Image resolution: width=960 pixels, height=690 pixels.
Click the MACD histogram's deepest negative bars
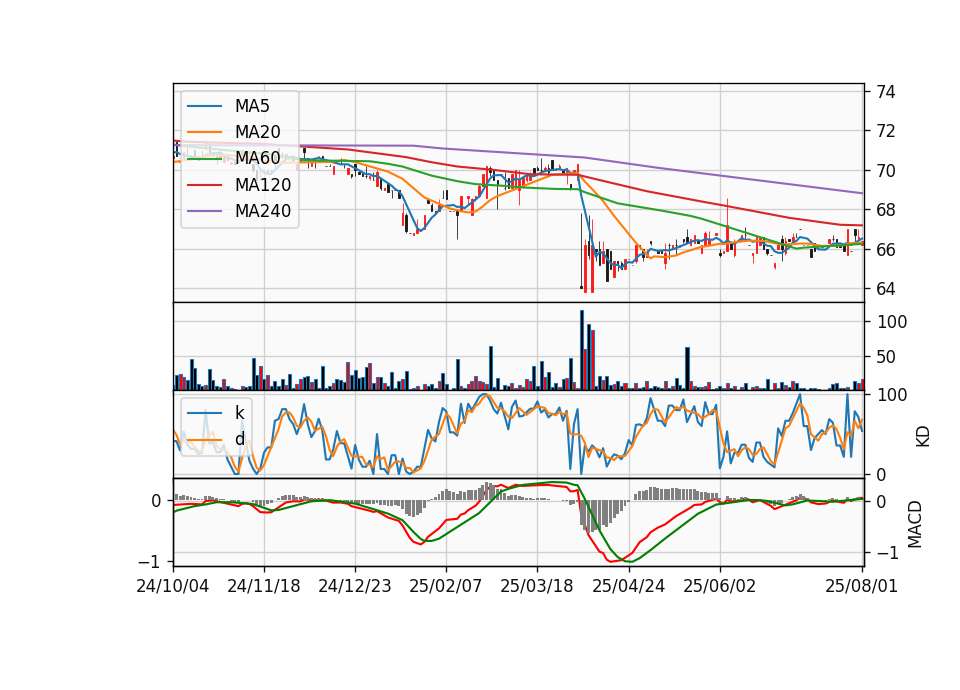[x=590, y=516]
